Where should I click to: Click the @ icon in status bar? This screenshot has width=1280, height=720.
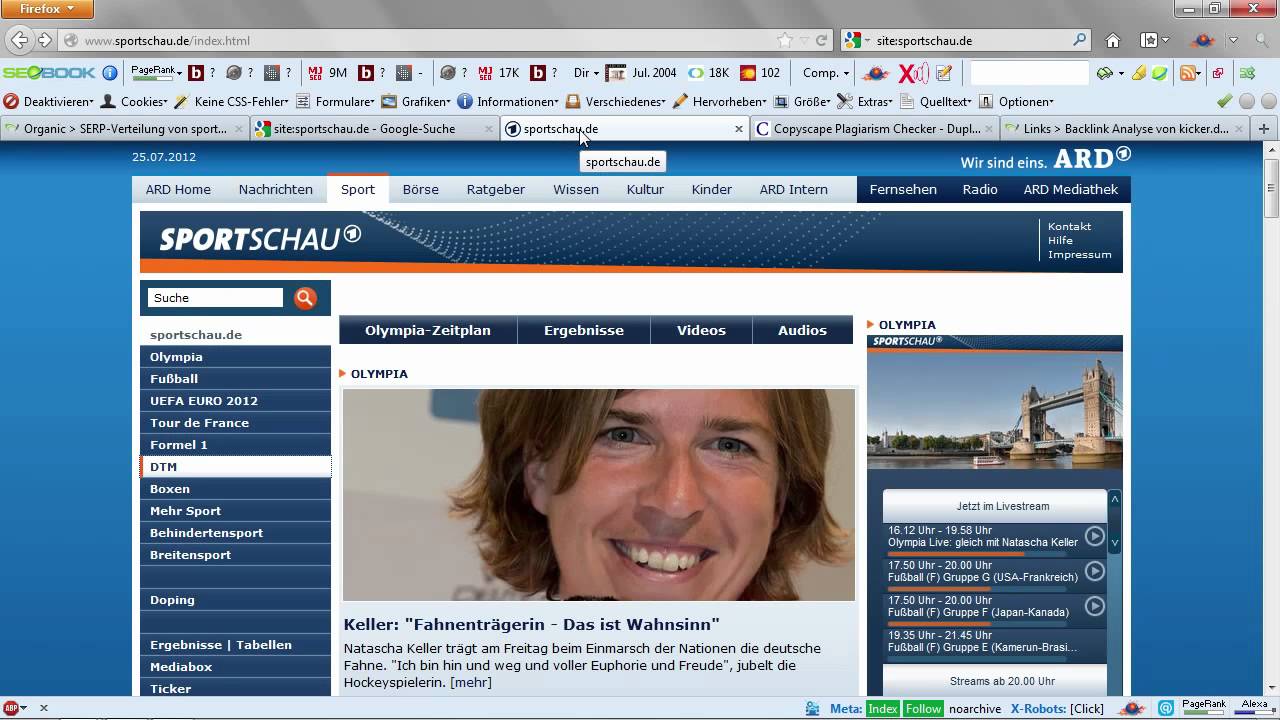click(1166, 708)
